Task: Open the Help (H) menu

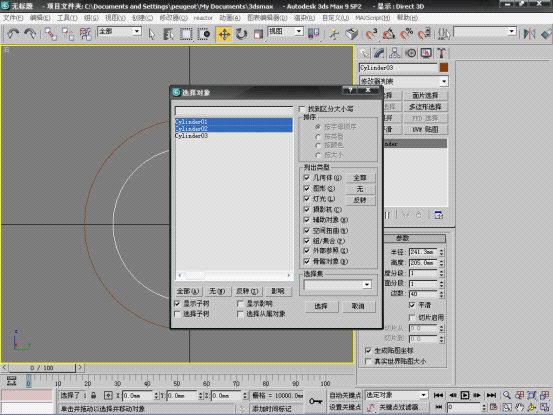Action: coord(407,18)
